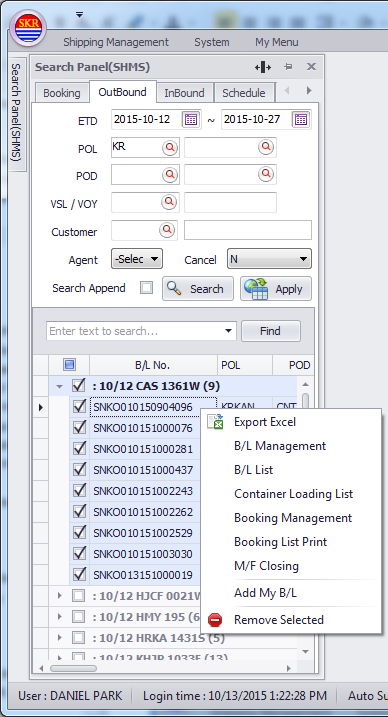Screen dimensions: 388x717
Task: Click the POL name lookup magnifier
Action: click(x=266, y=148)
